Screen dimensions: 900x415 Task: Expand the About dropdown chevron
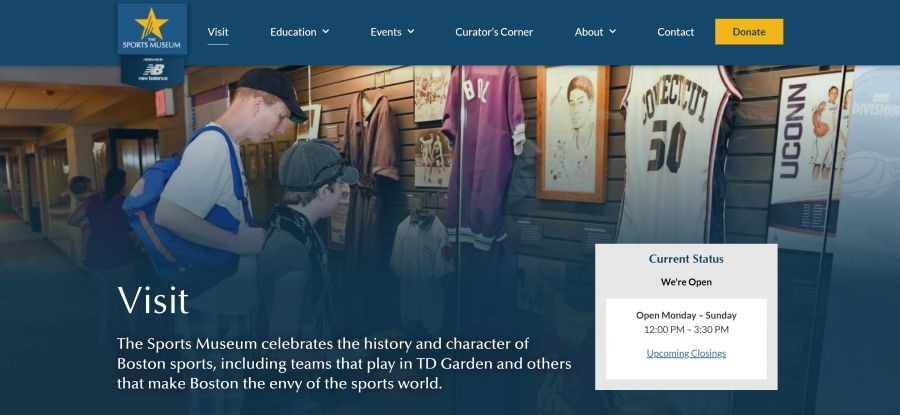(x=612, y=32)
